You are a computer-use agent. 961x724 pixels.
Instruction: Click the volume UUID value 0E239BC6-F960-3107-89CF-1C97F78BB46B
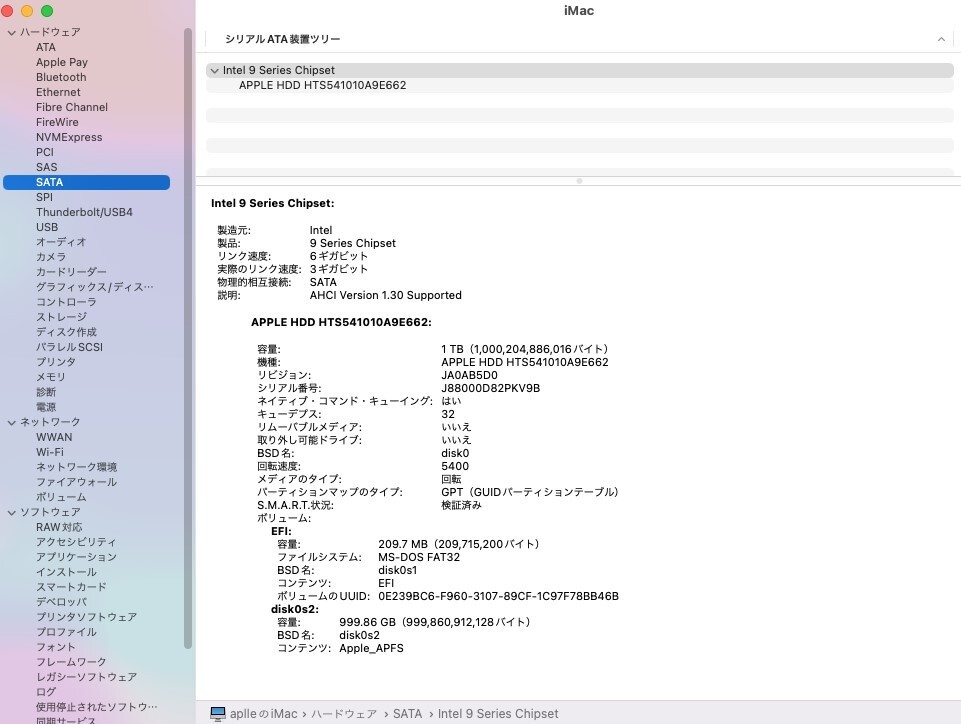498,596
